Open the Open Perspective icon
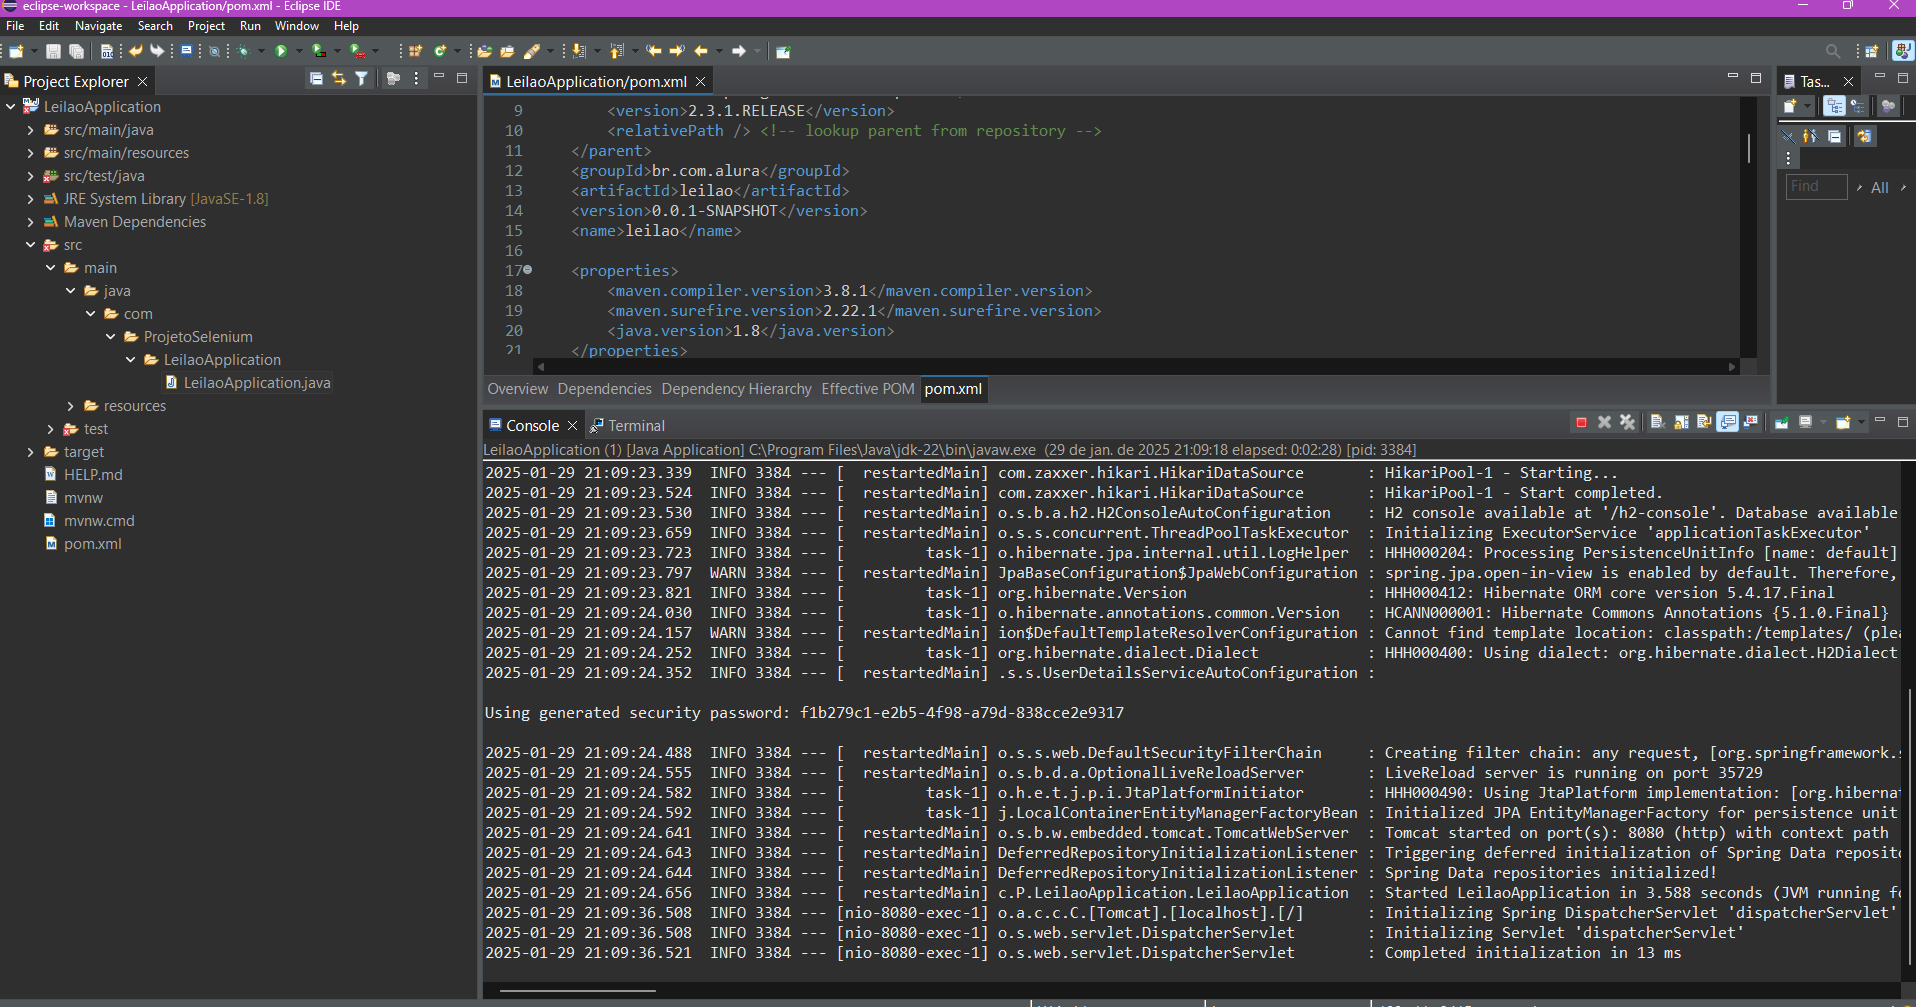This screenshot has width=1916, height=1007. click(x=1871, y=51)
